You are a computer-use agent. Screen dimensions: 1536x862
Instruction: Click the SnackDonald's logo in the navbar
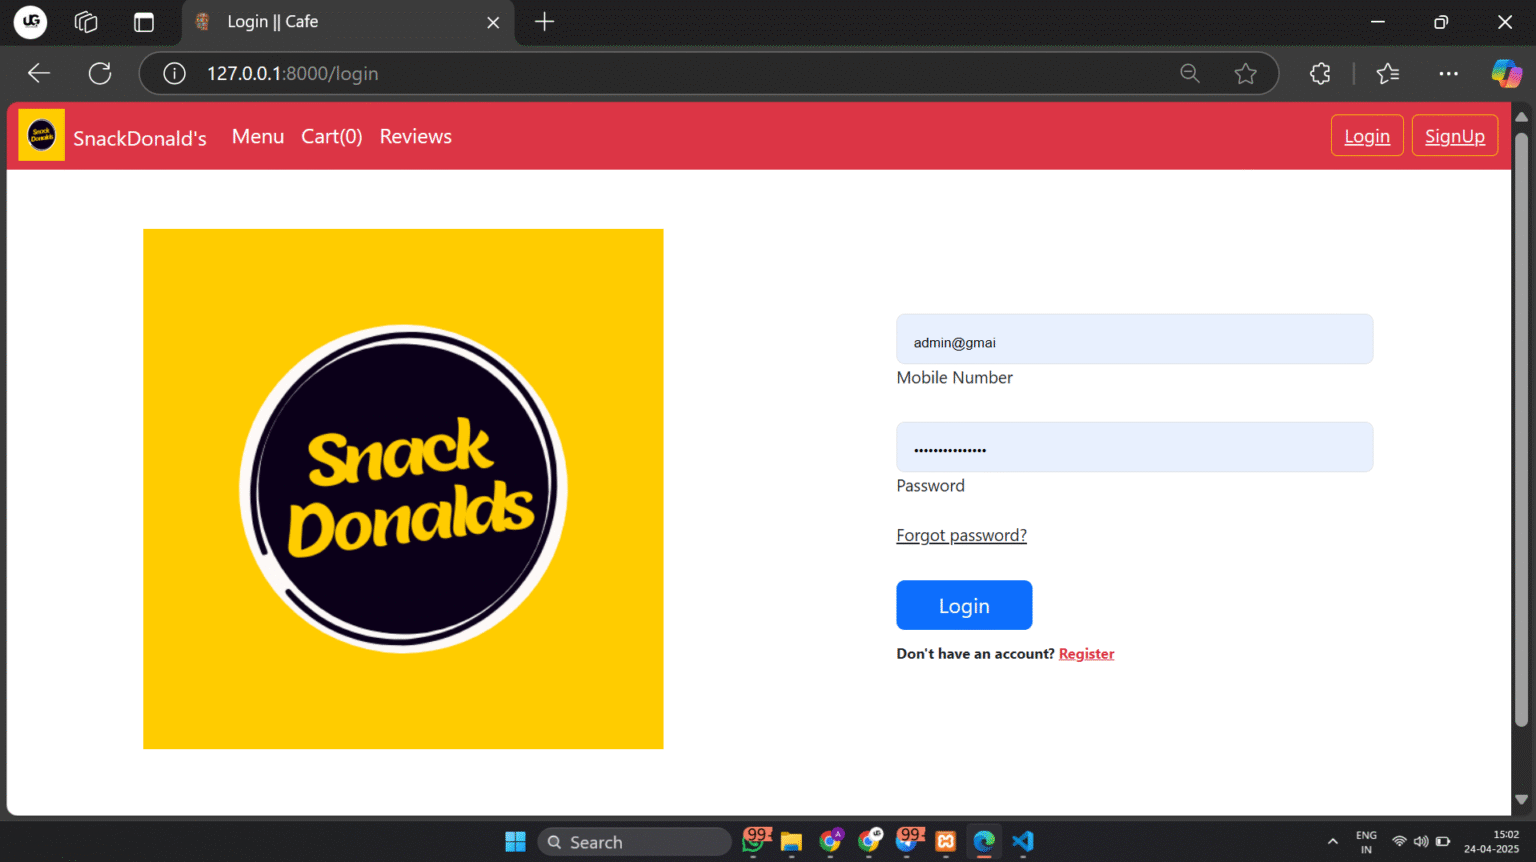(x=40, y=134)
